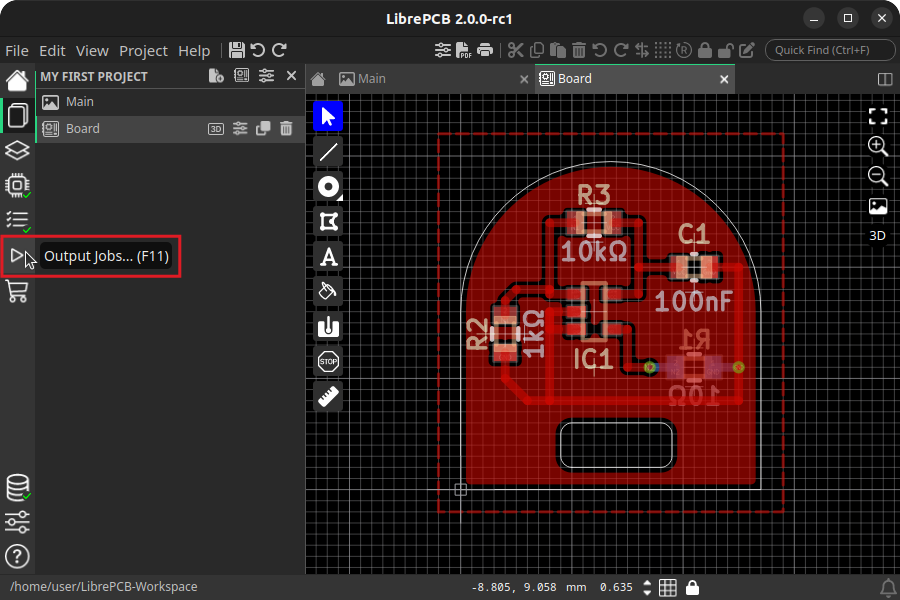Select the Draw Polygon tool
Screen dimensions: 900x600
click(328, 221)
